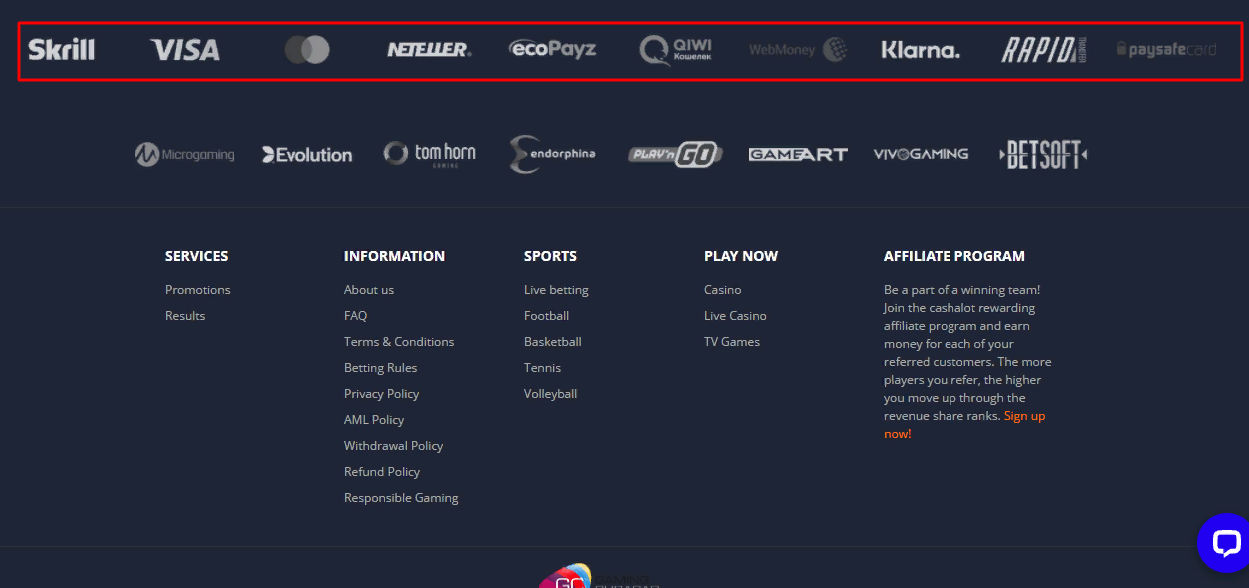The height and width of the screenshot is (588, 1249).
Task: Select the paysafecard logo
Action: tap(1166, 49)
